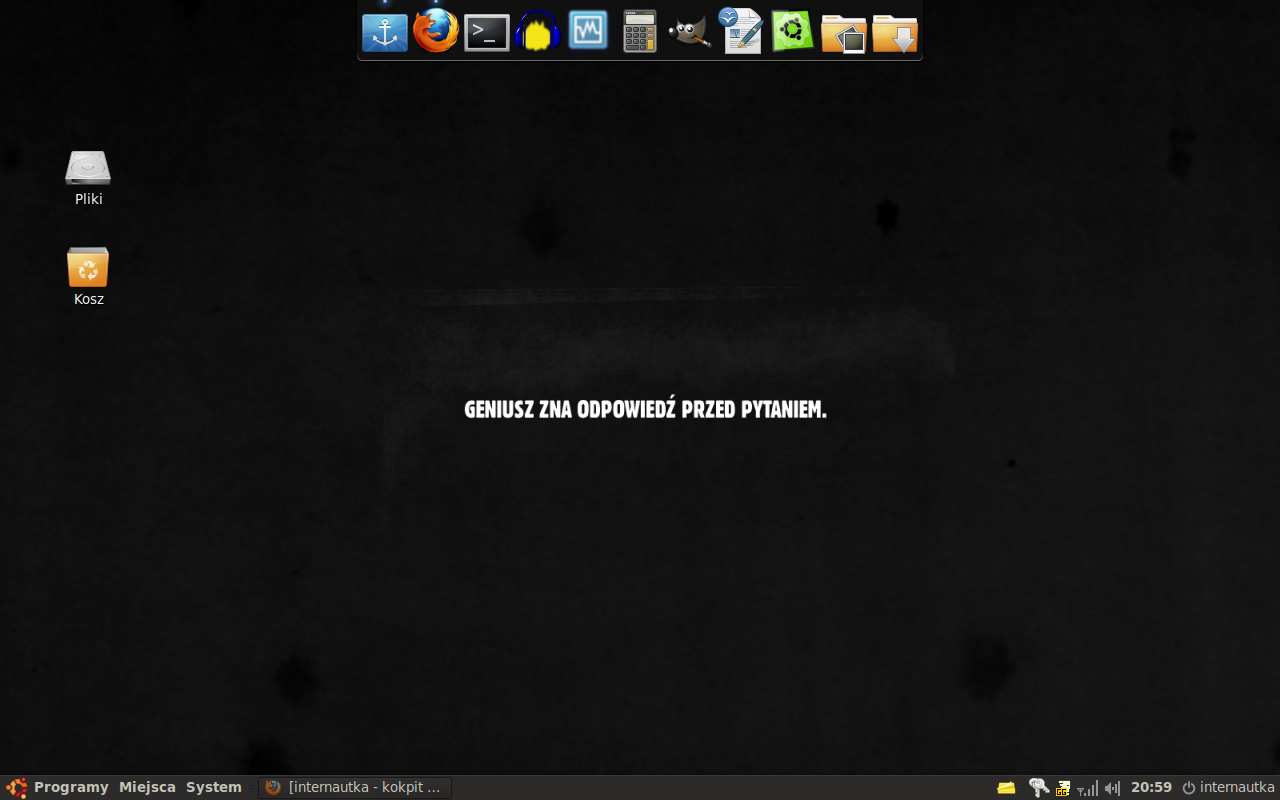This screenshot has width=1280, height=800.
Task: Switch to the internautka - kokpit Firefox window
Action: coord(355,788)
